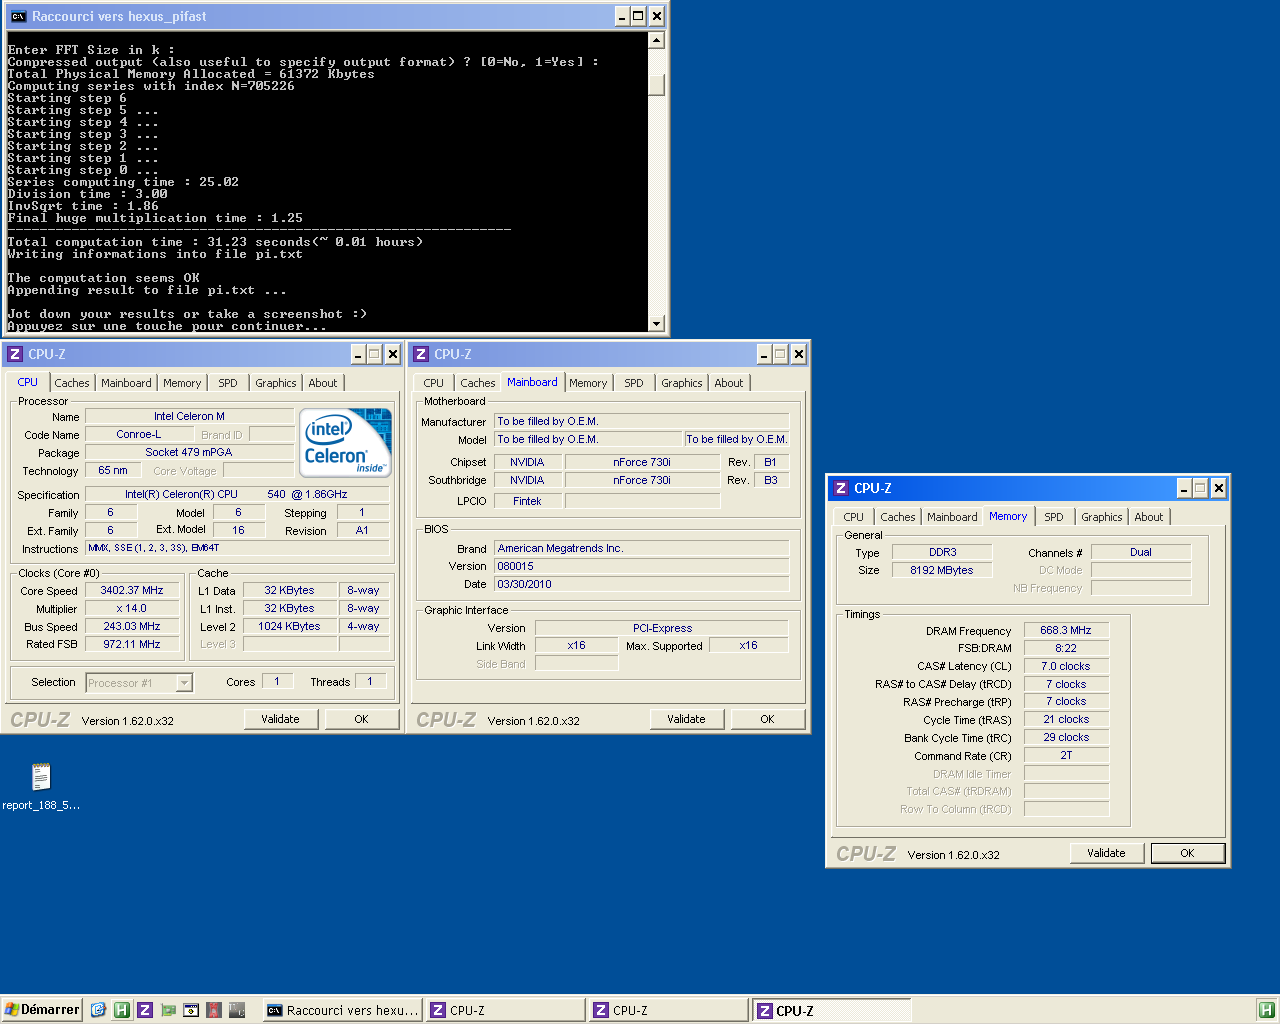1280x1024 pixels.
Task: Click the Rated FSB value 972.11 MHz
Action: coord(132,644)
